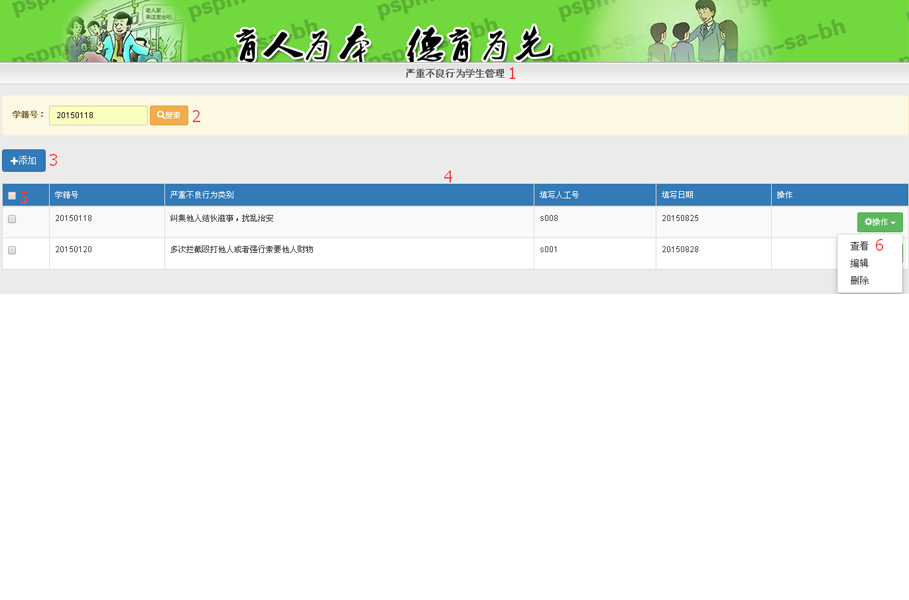Image resolution: width=909 pixels, height=600 pixels.
Task: Click the orange 搜索 search button
Action: tap(169, 116)
